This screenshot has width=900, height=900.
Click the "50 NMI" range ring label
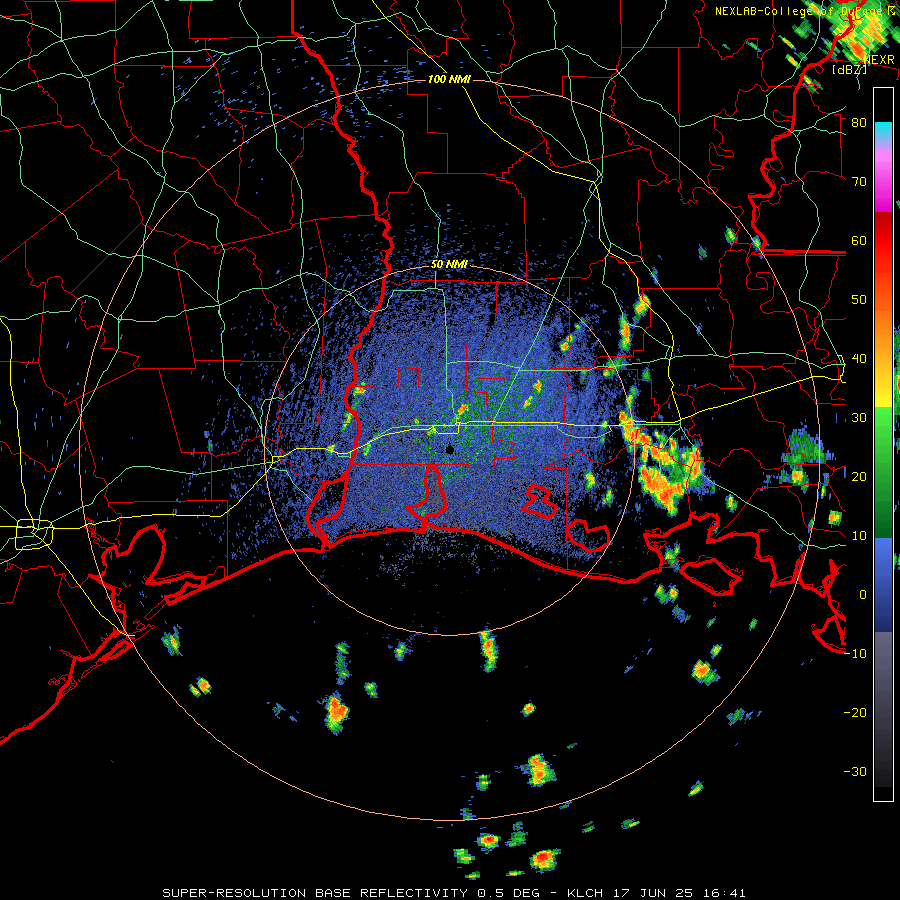pos(449,265)
